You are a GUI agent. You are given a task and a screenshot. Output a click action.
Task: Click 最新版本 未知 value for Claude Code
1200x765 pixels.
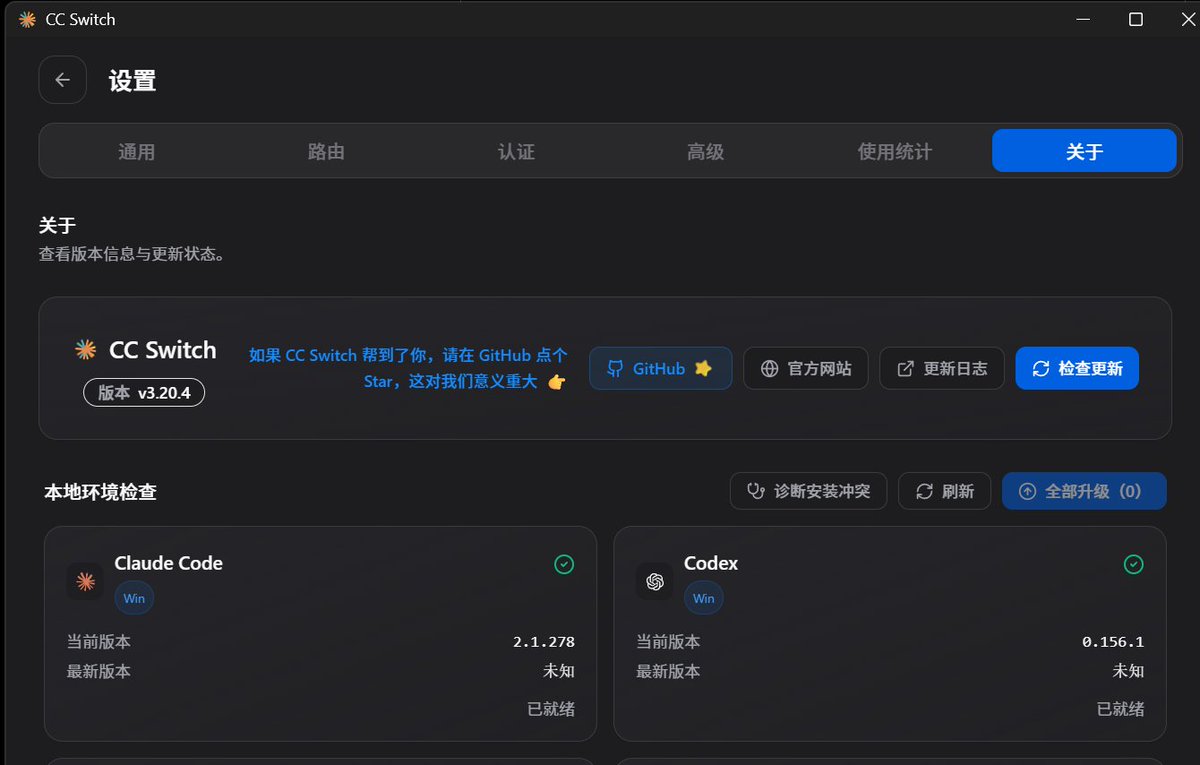pyautogui.click(x=559, y=671)
